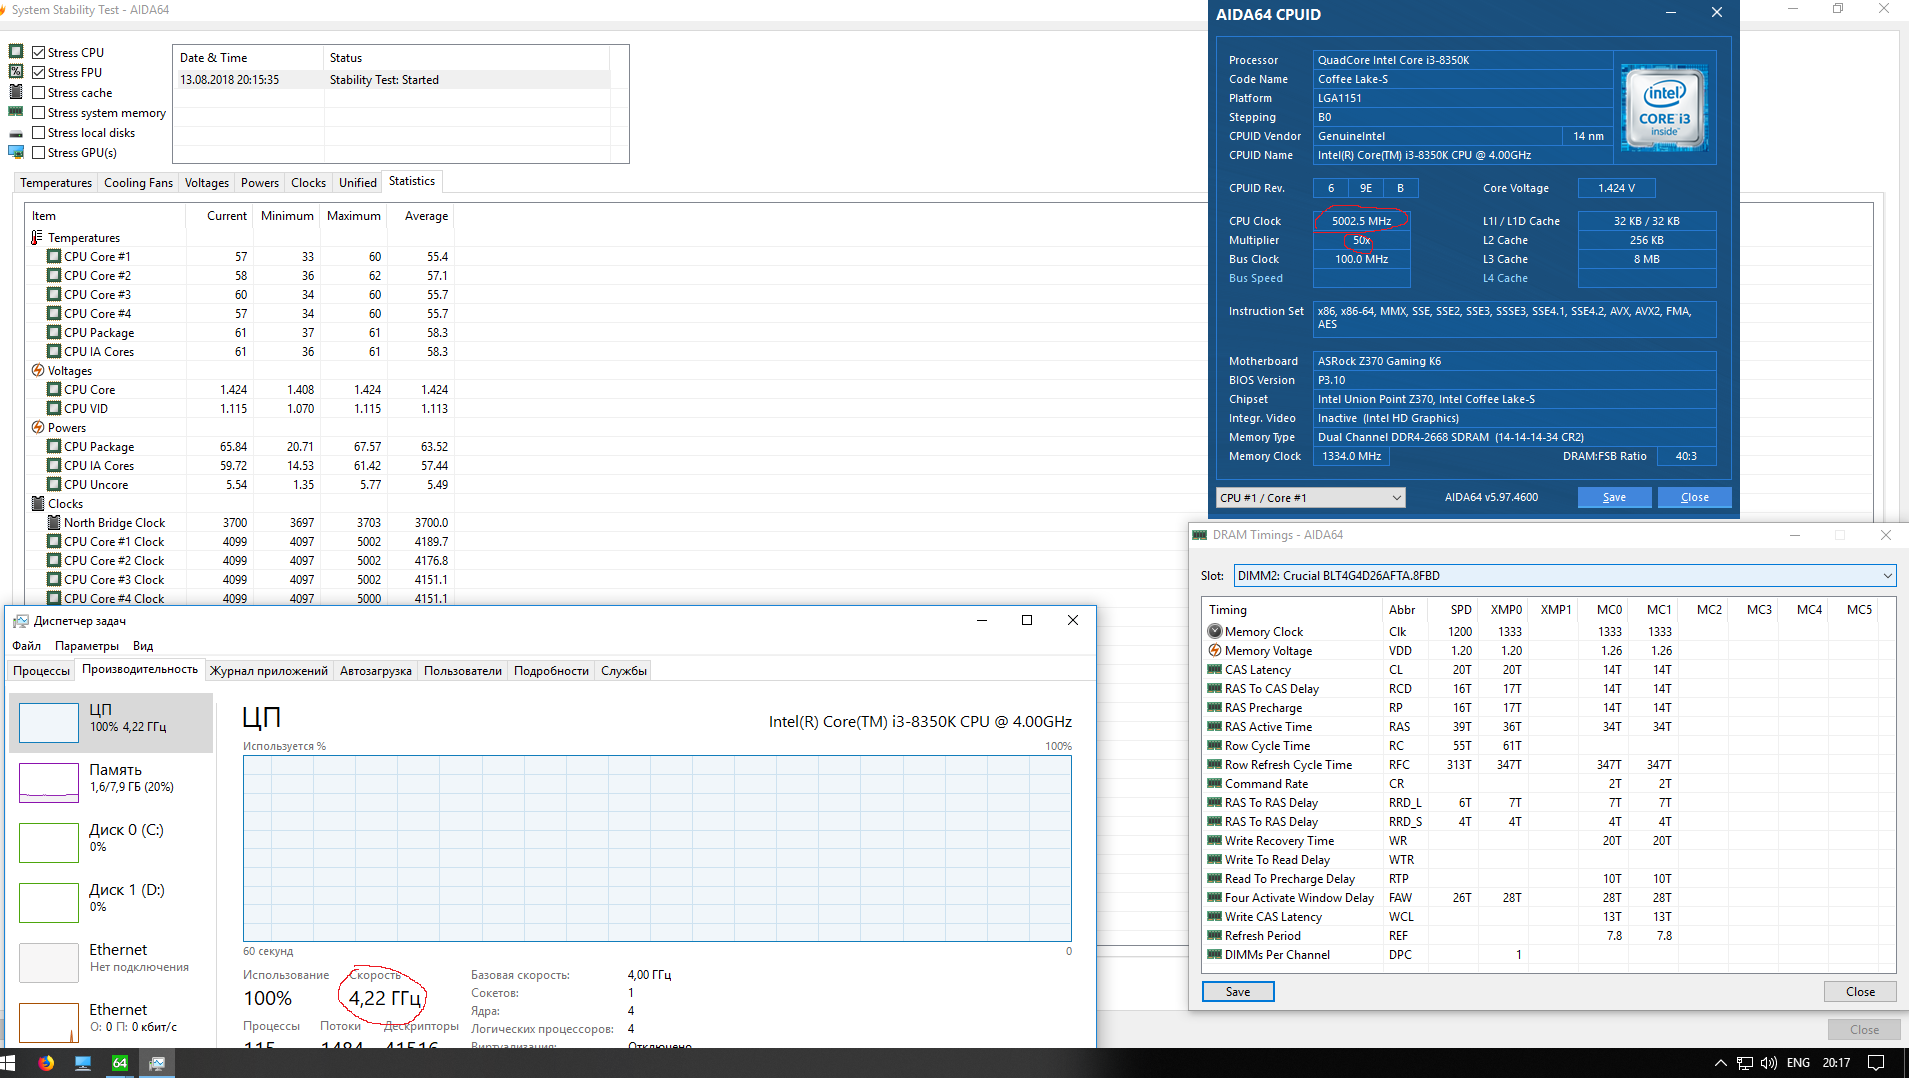Click the volume icon in system tray
1920x1080 pixels.
pos(1768,1063)
